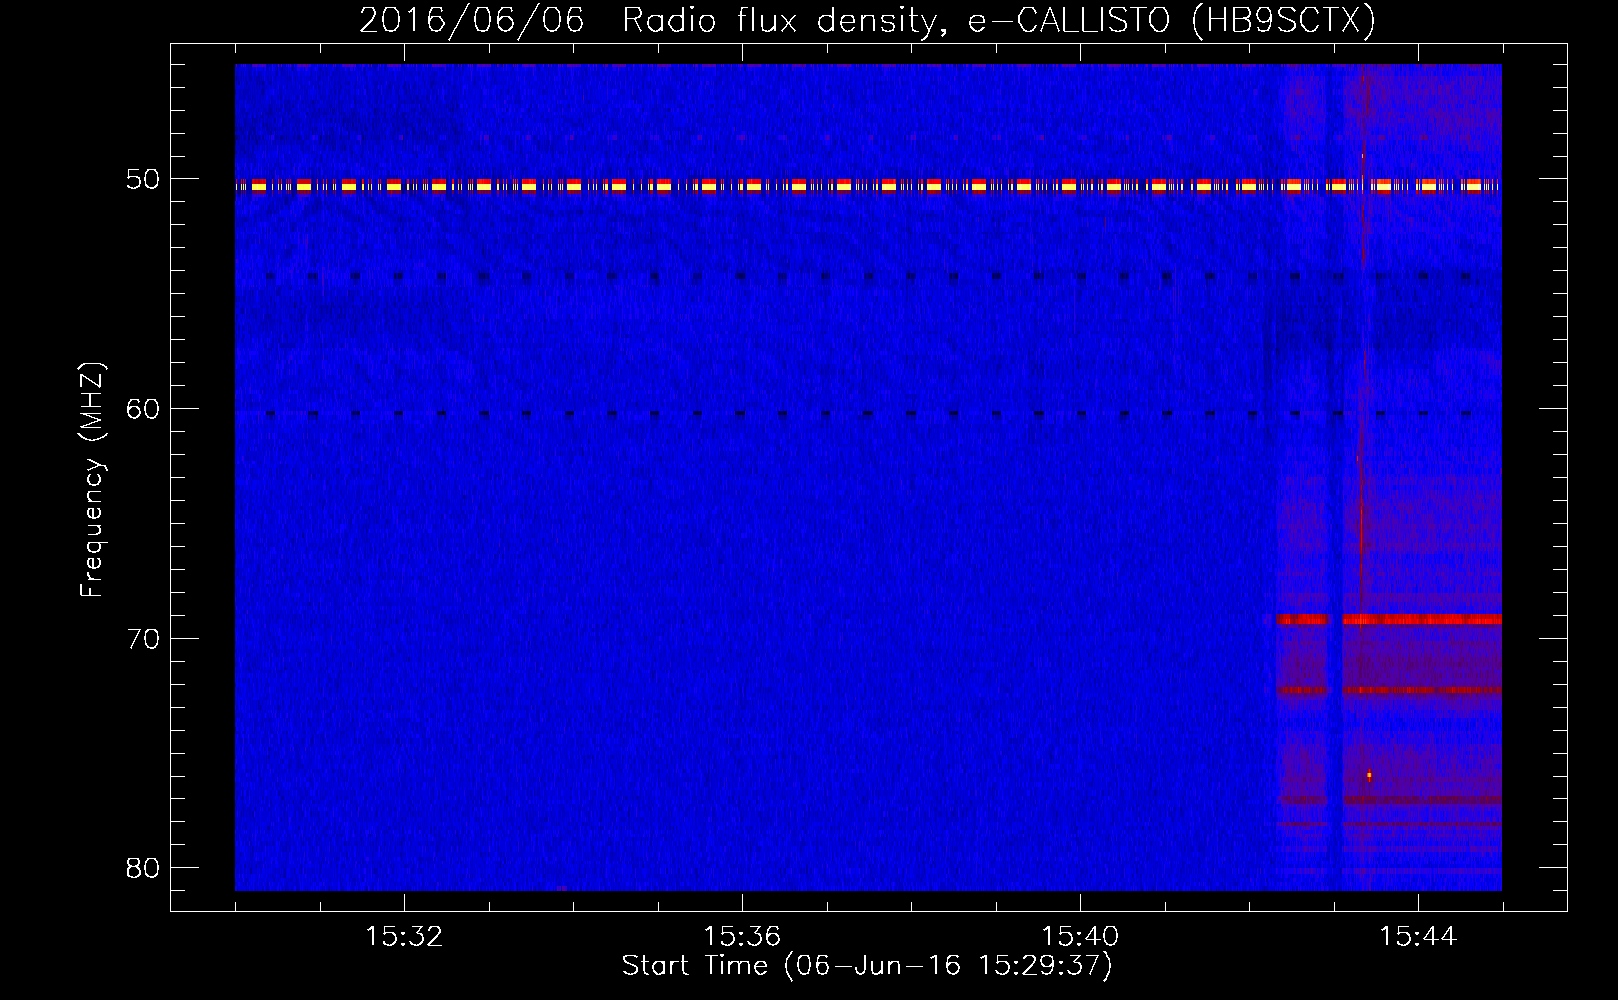1618x1000 pixels.
Task: Click the 60 MHz frequency tick label
Action: pos(143,408)
